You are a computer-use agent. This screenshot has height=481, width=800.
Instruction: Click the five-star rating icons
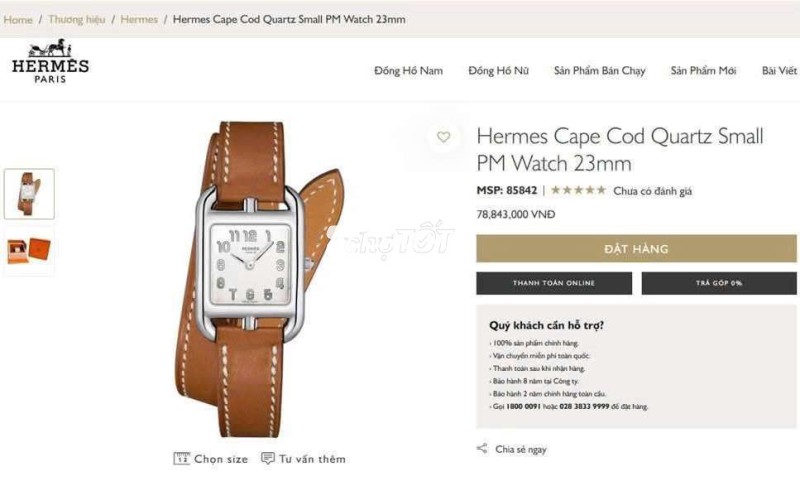coord(579,190)
